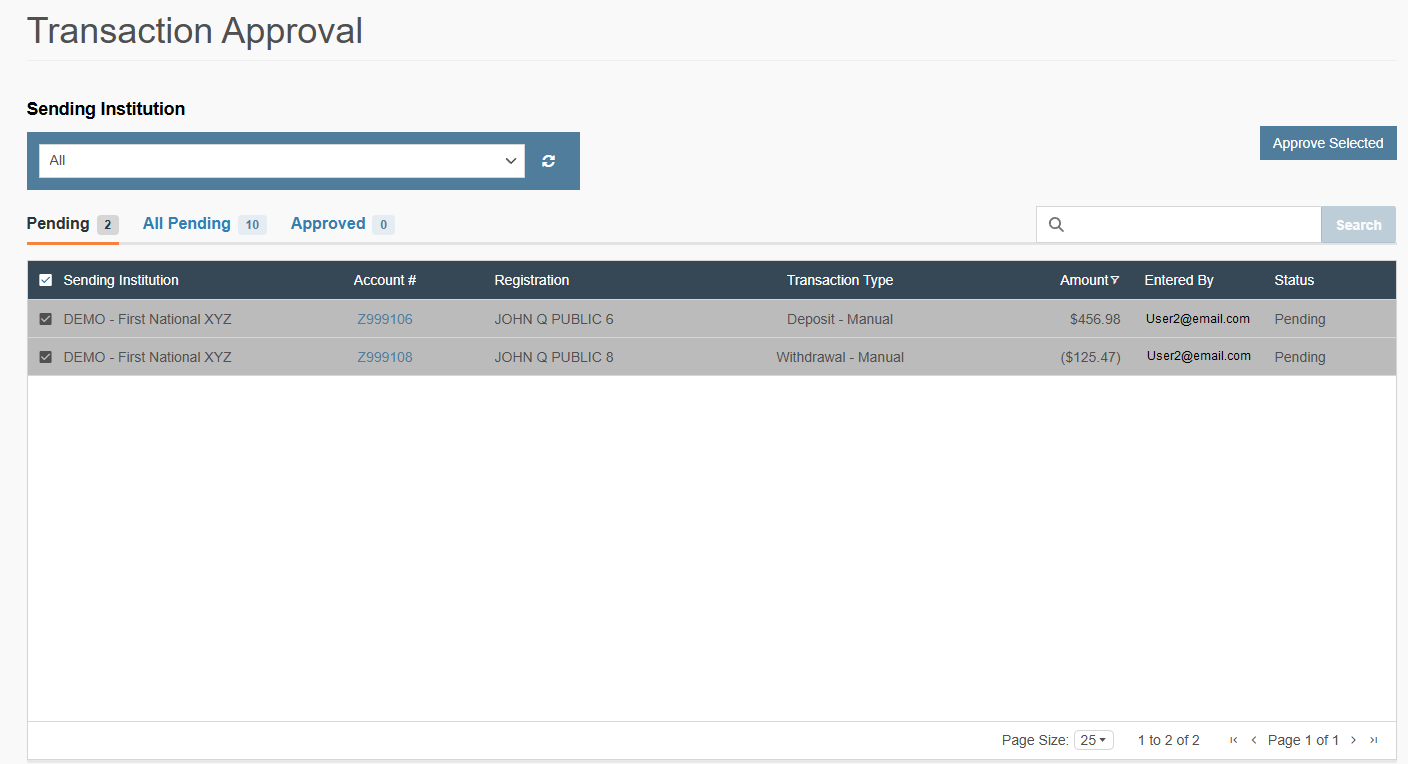Switch to the Approved tab

click(x=342, y=224)
